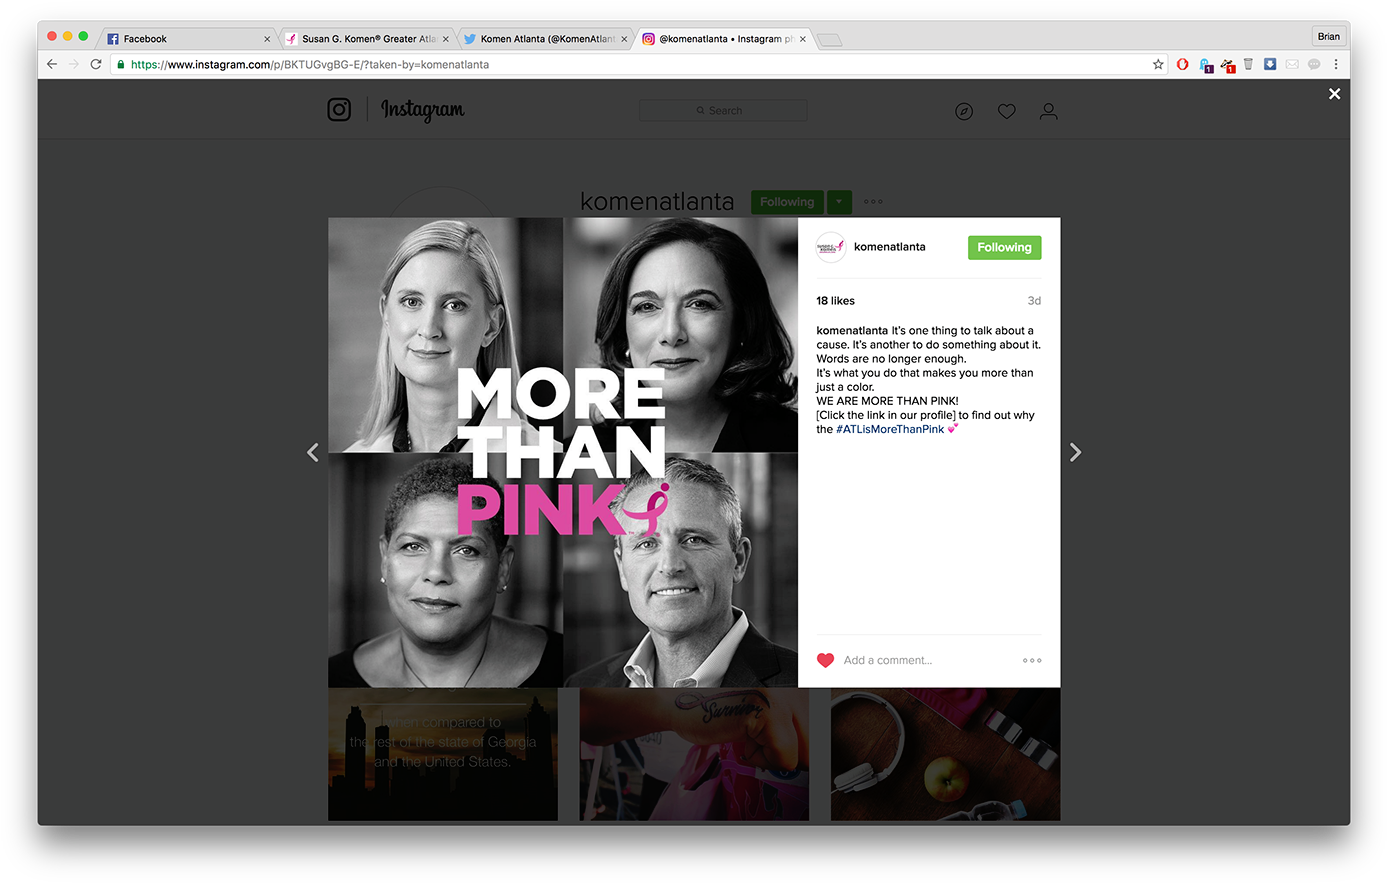Image resolution: width=1387 pixels, height=883 pixels.
Task: Open the Brian profile button
Action: 1328,36
